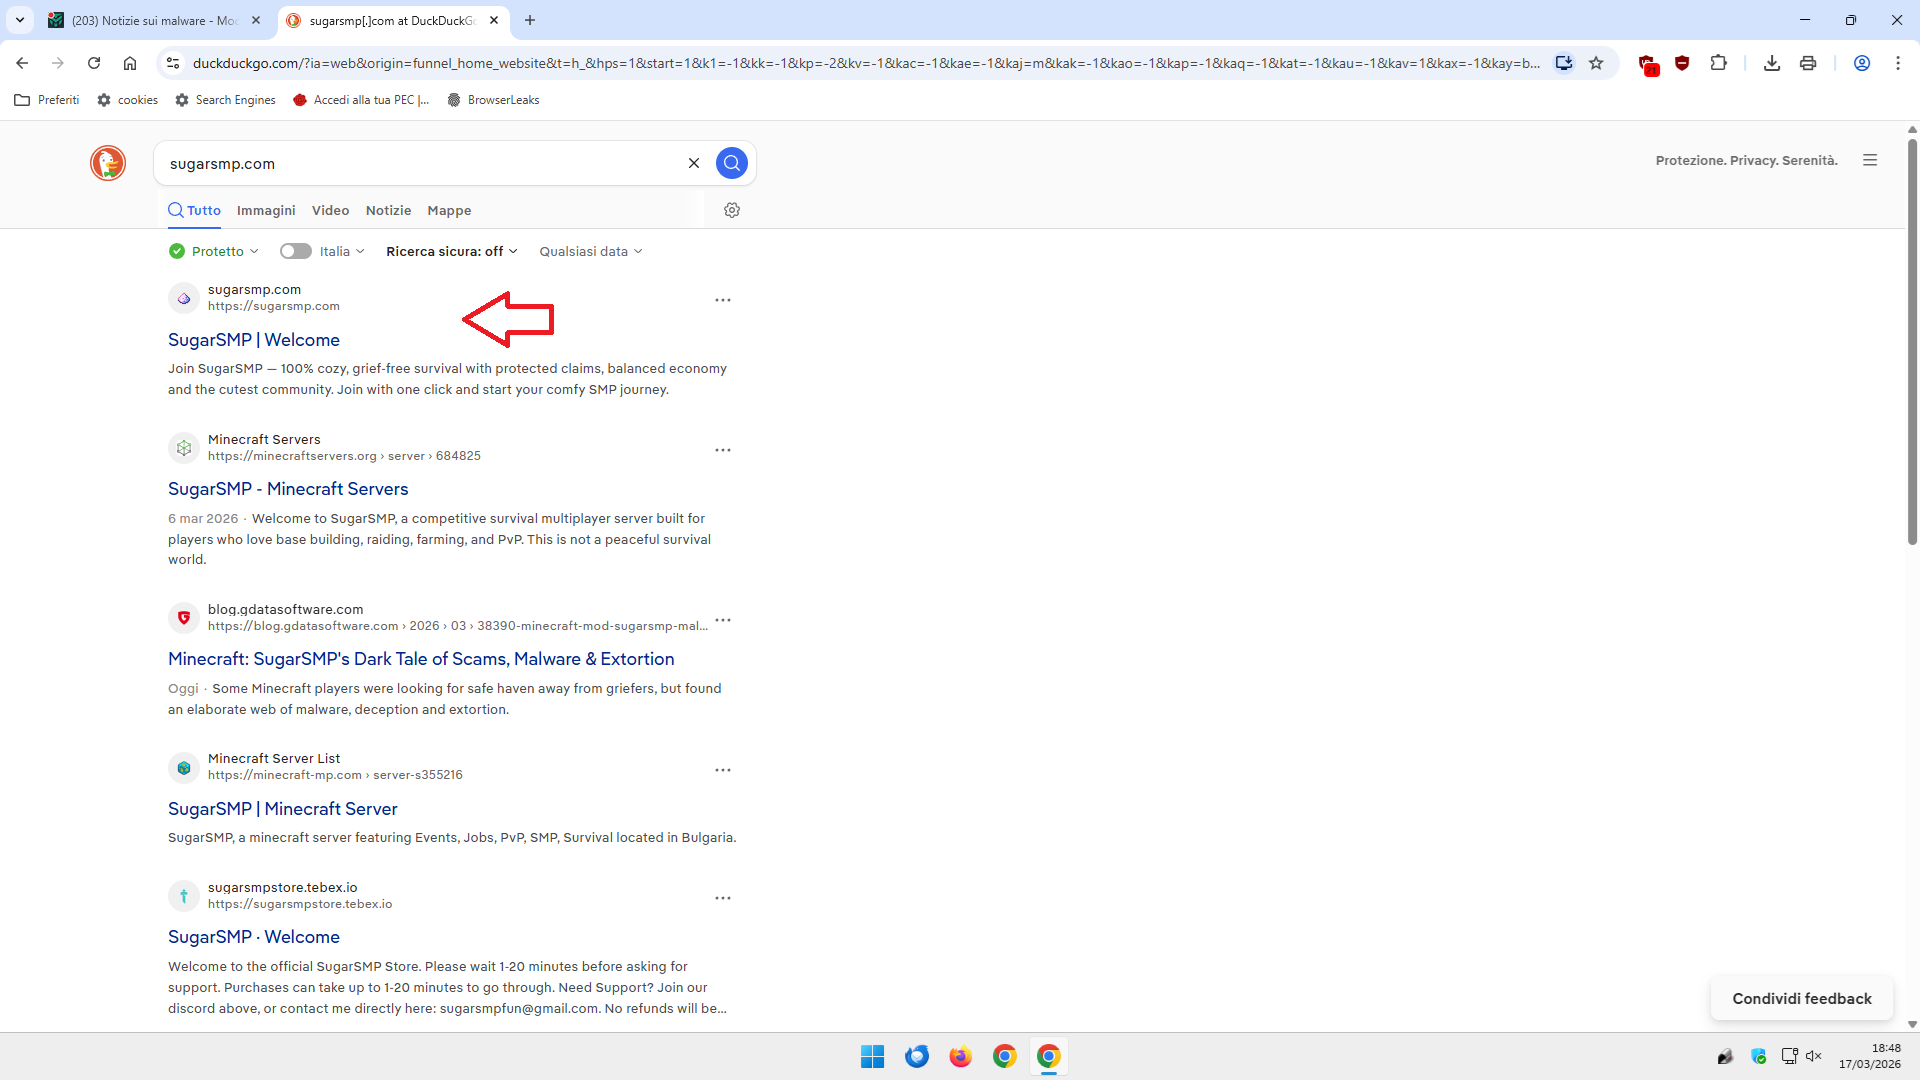Screen dimensions: 1920x1080
Task: Click the install app icon in address bar
Action: tap(1564, 63)
